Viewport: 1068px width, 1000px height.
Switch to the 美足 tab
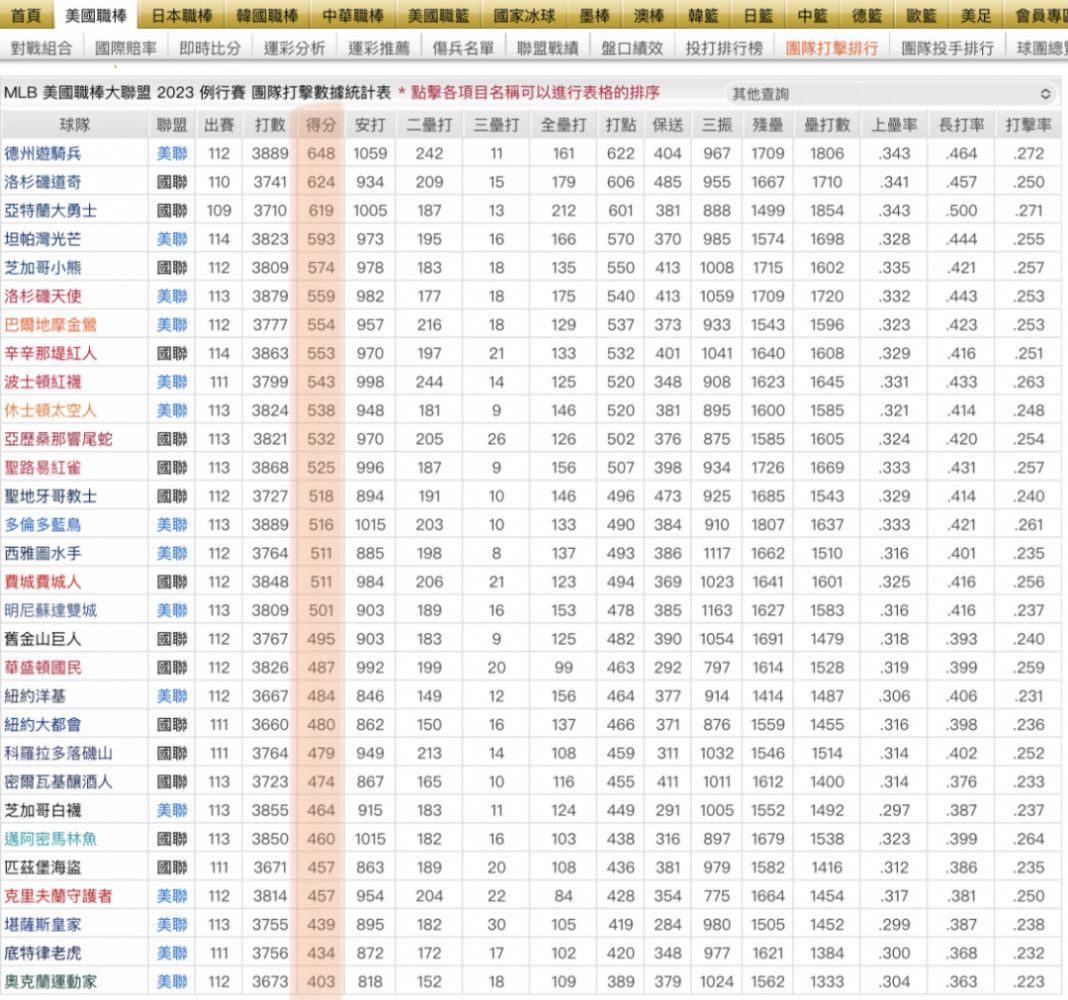click(976, 15)
